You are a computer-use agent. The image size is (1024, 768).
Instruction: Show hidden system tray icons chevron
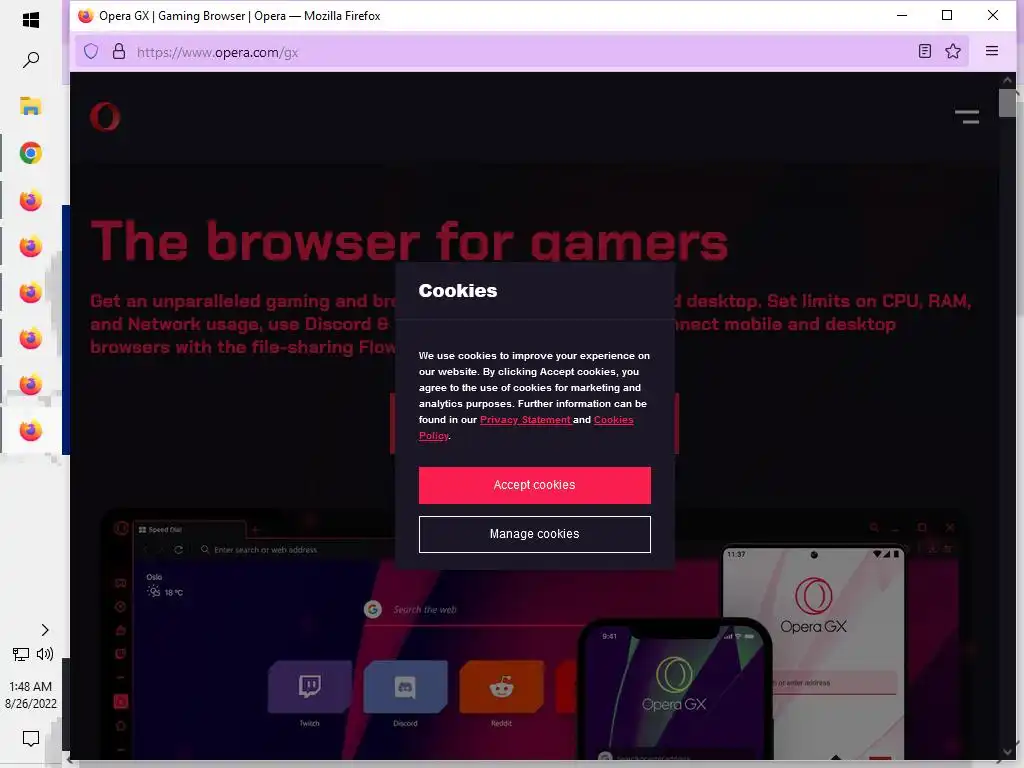tap(45, 630)
